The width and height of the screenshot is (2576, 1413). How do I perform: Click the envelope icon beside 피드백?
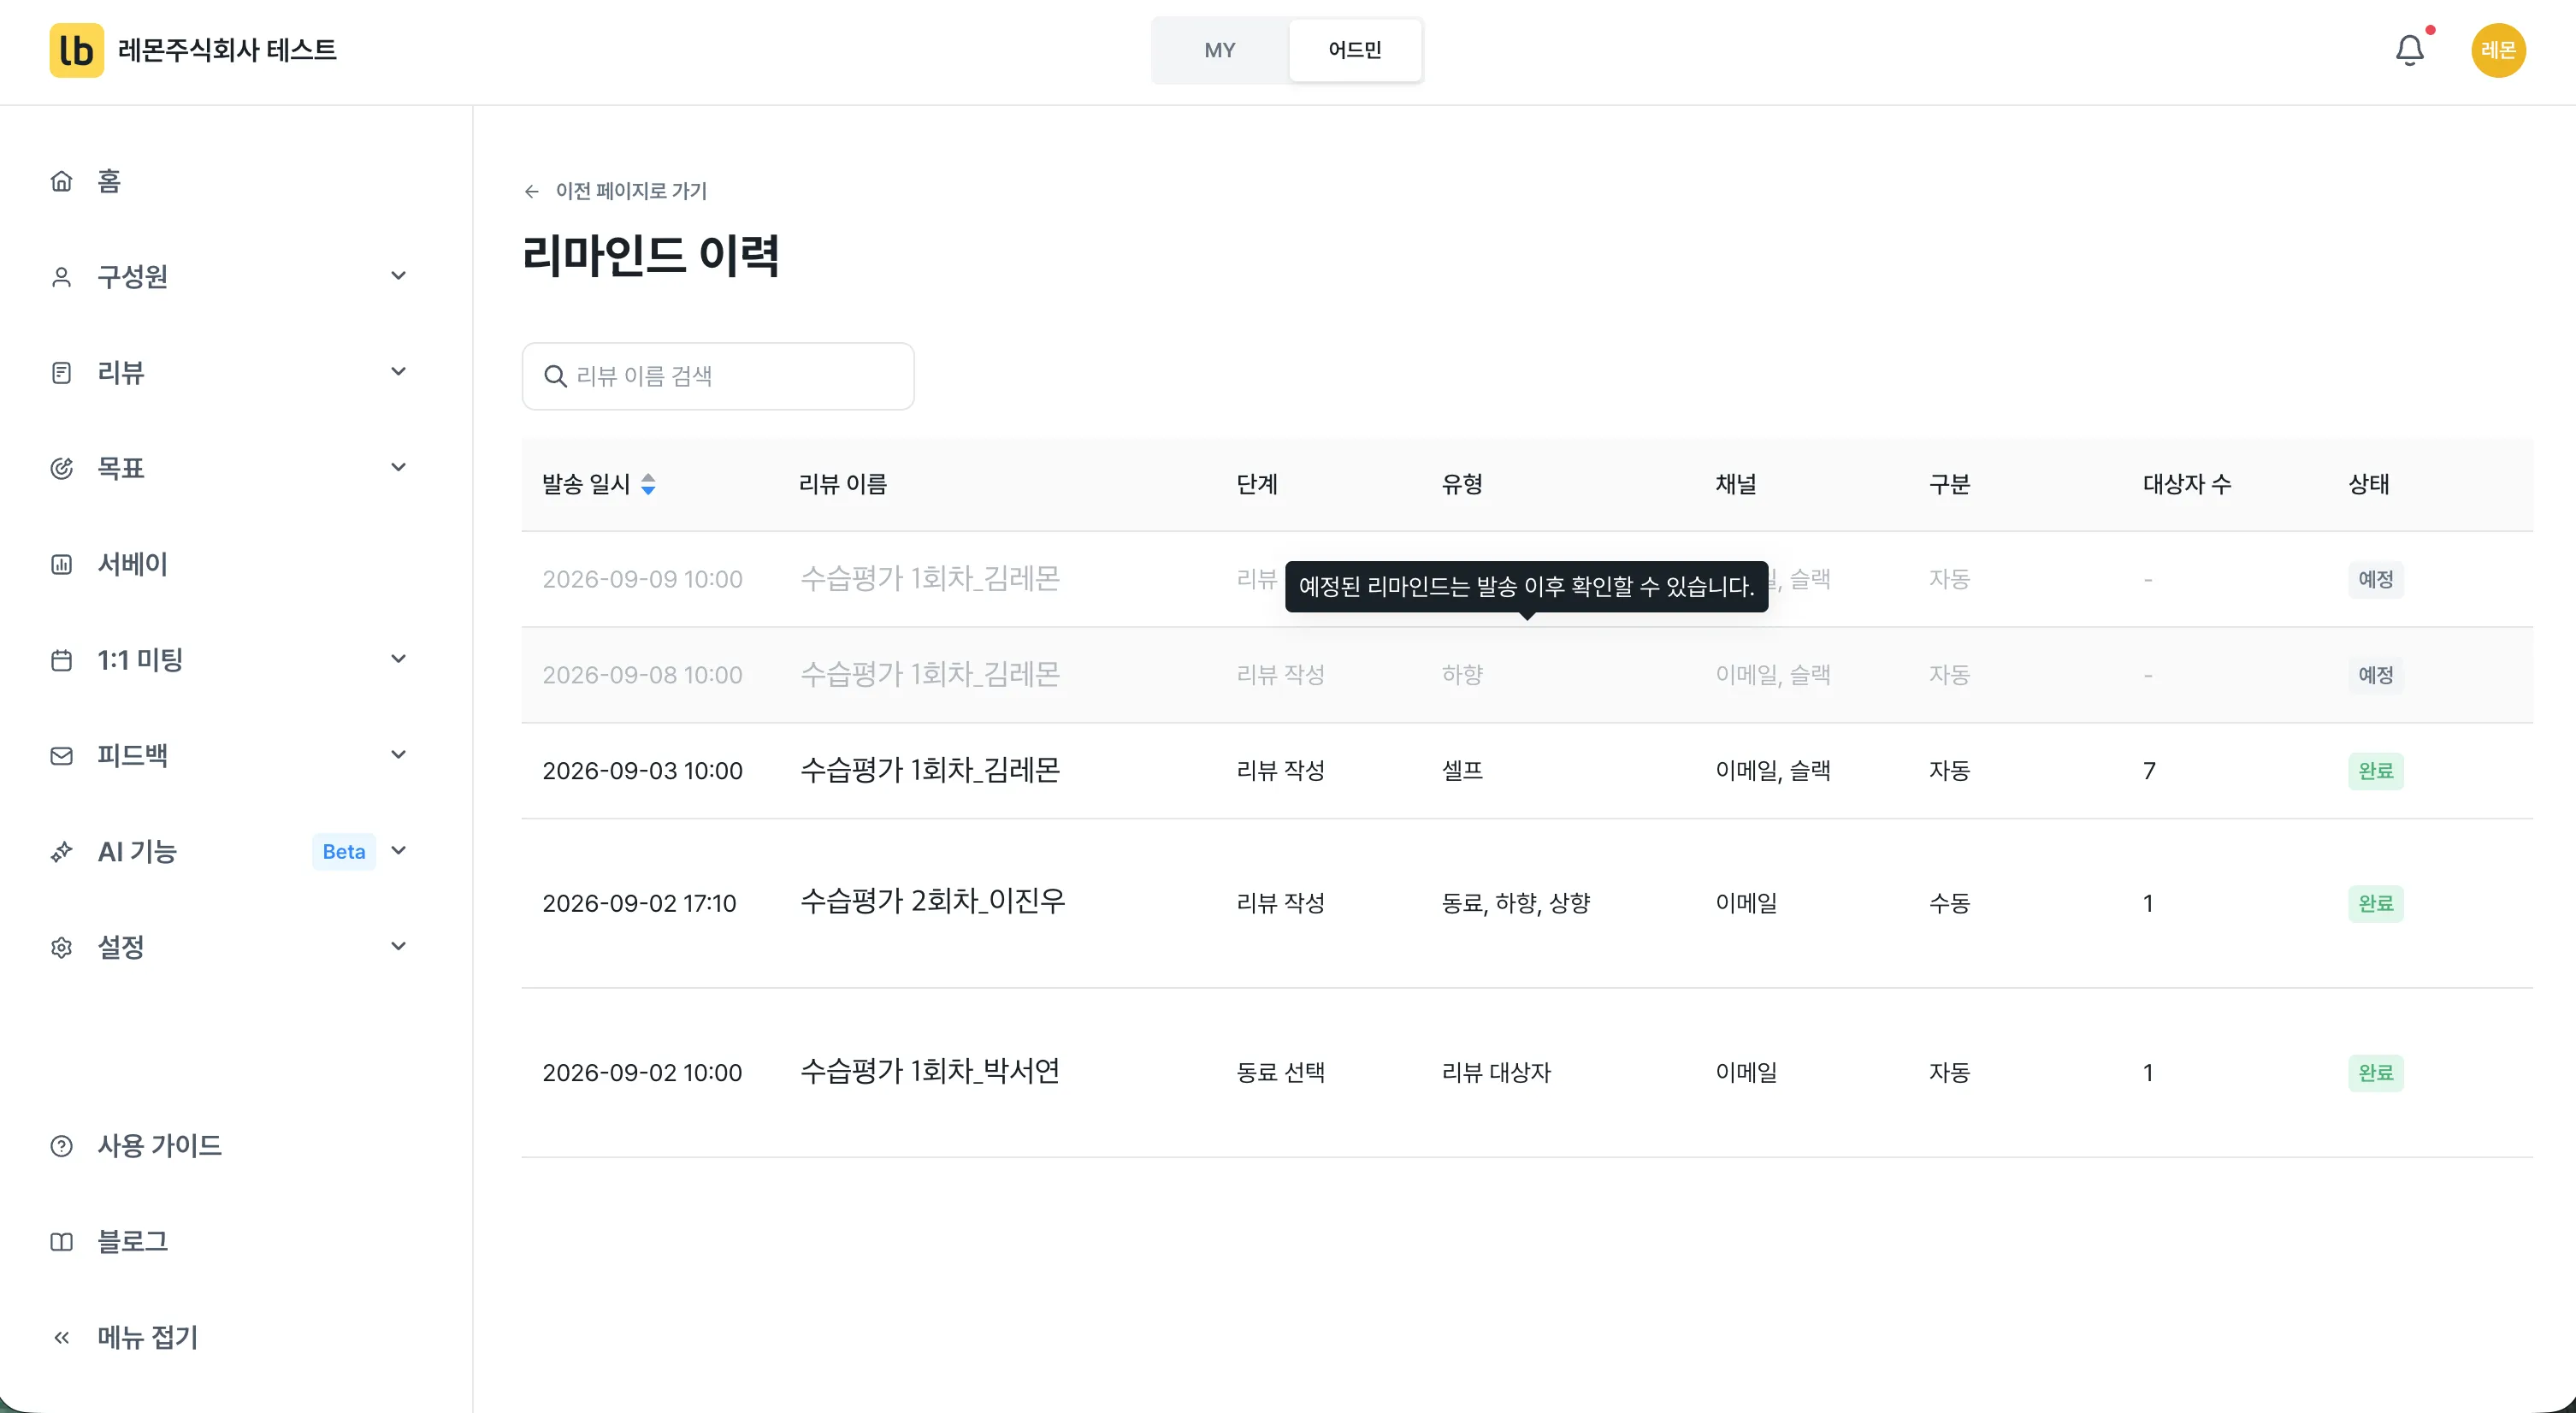pyautogui.click(x=62, y=756)
